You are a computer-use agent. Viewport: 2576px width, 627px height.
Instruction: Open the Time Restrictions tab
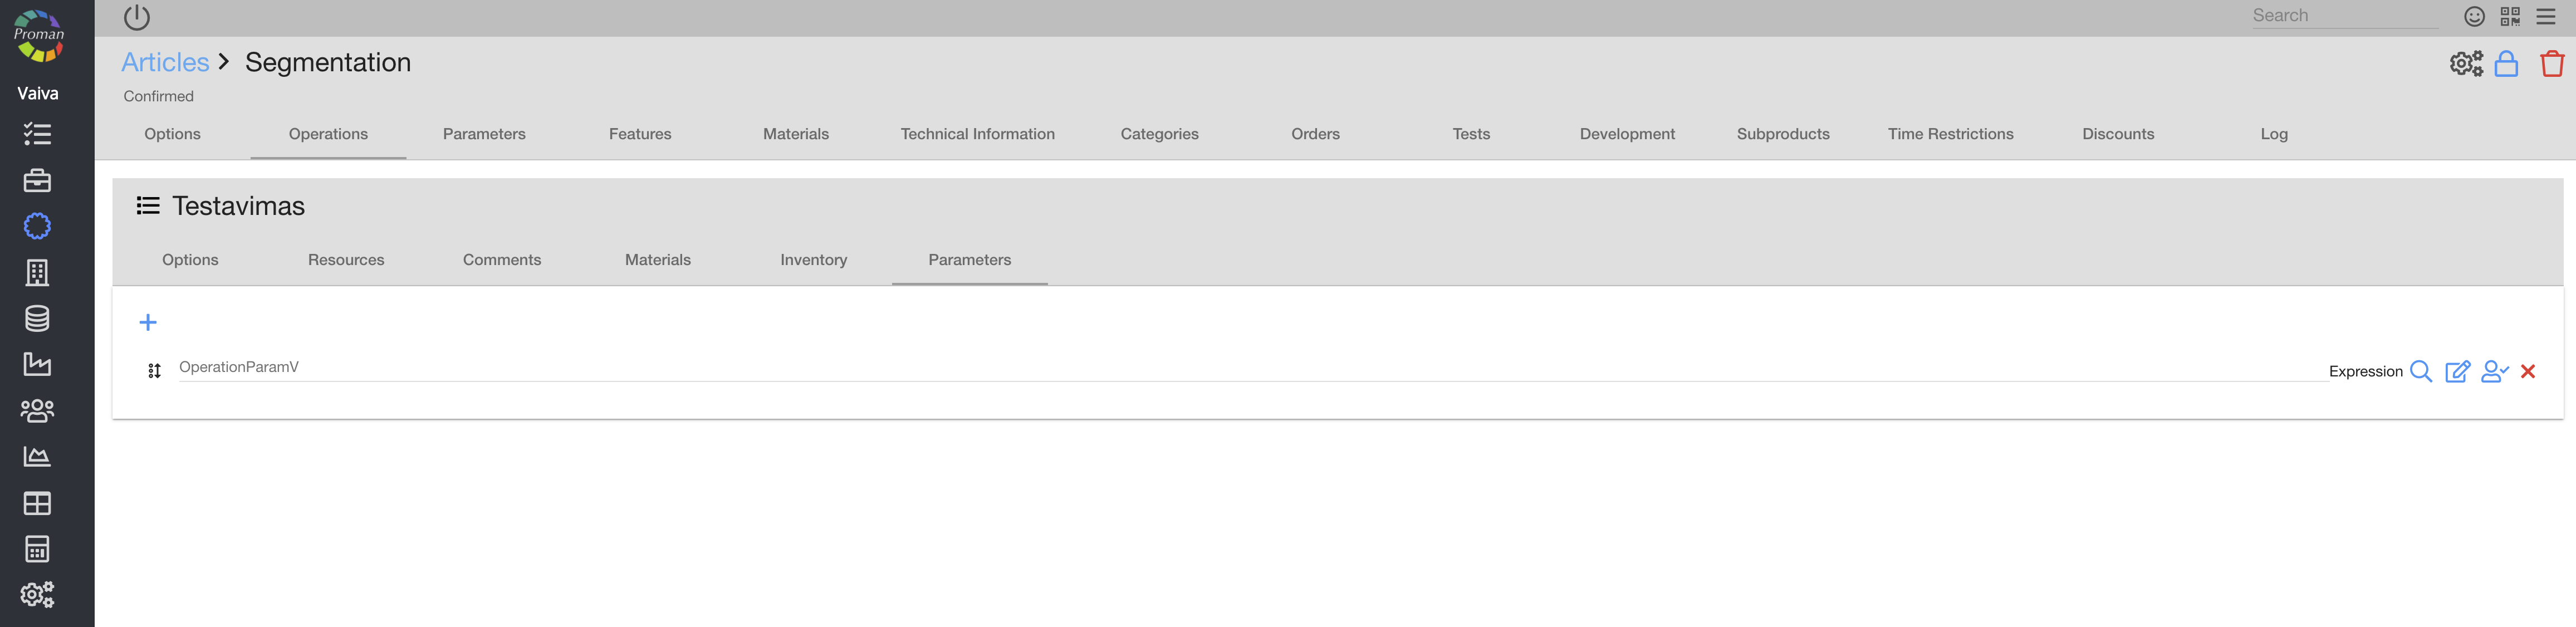click(x=1950, y=134)
